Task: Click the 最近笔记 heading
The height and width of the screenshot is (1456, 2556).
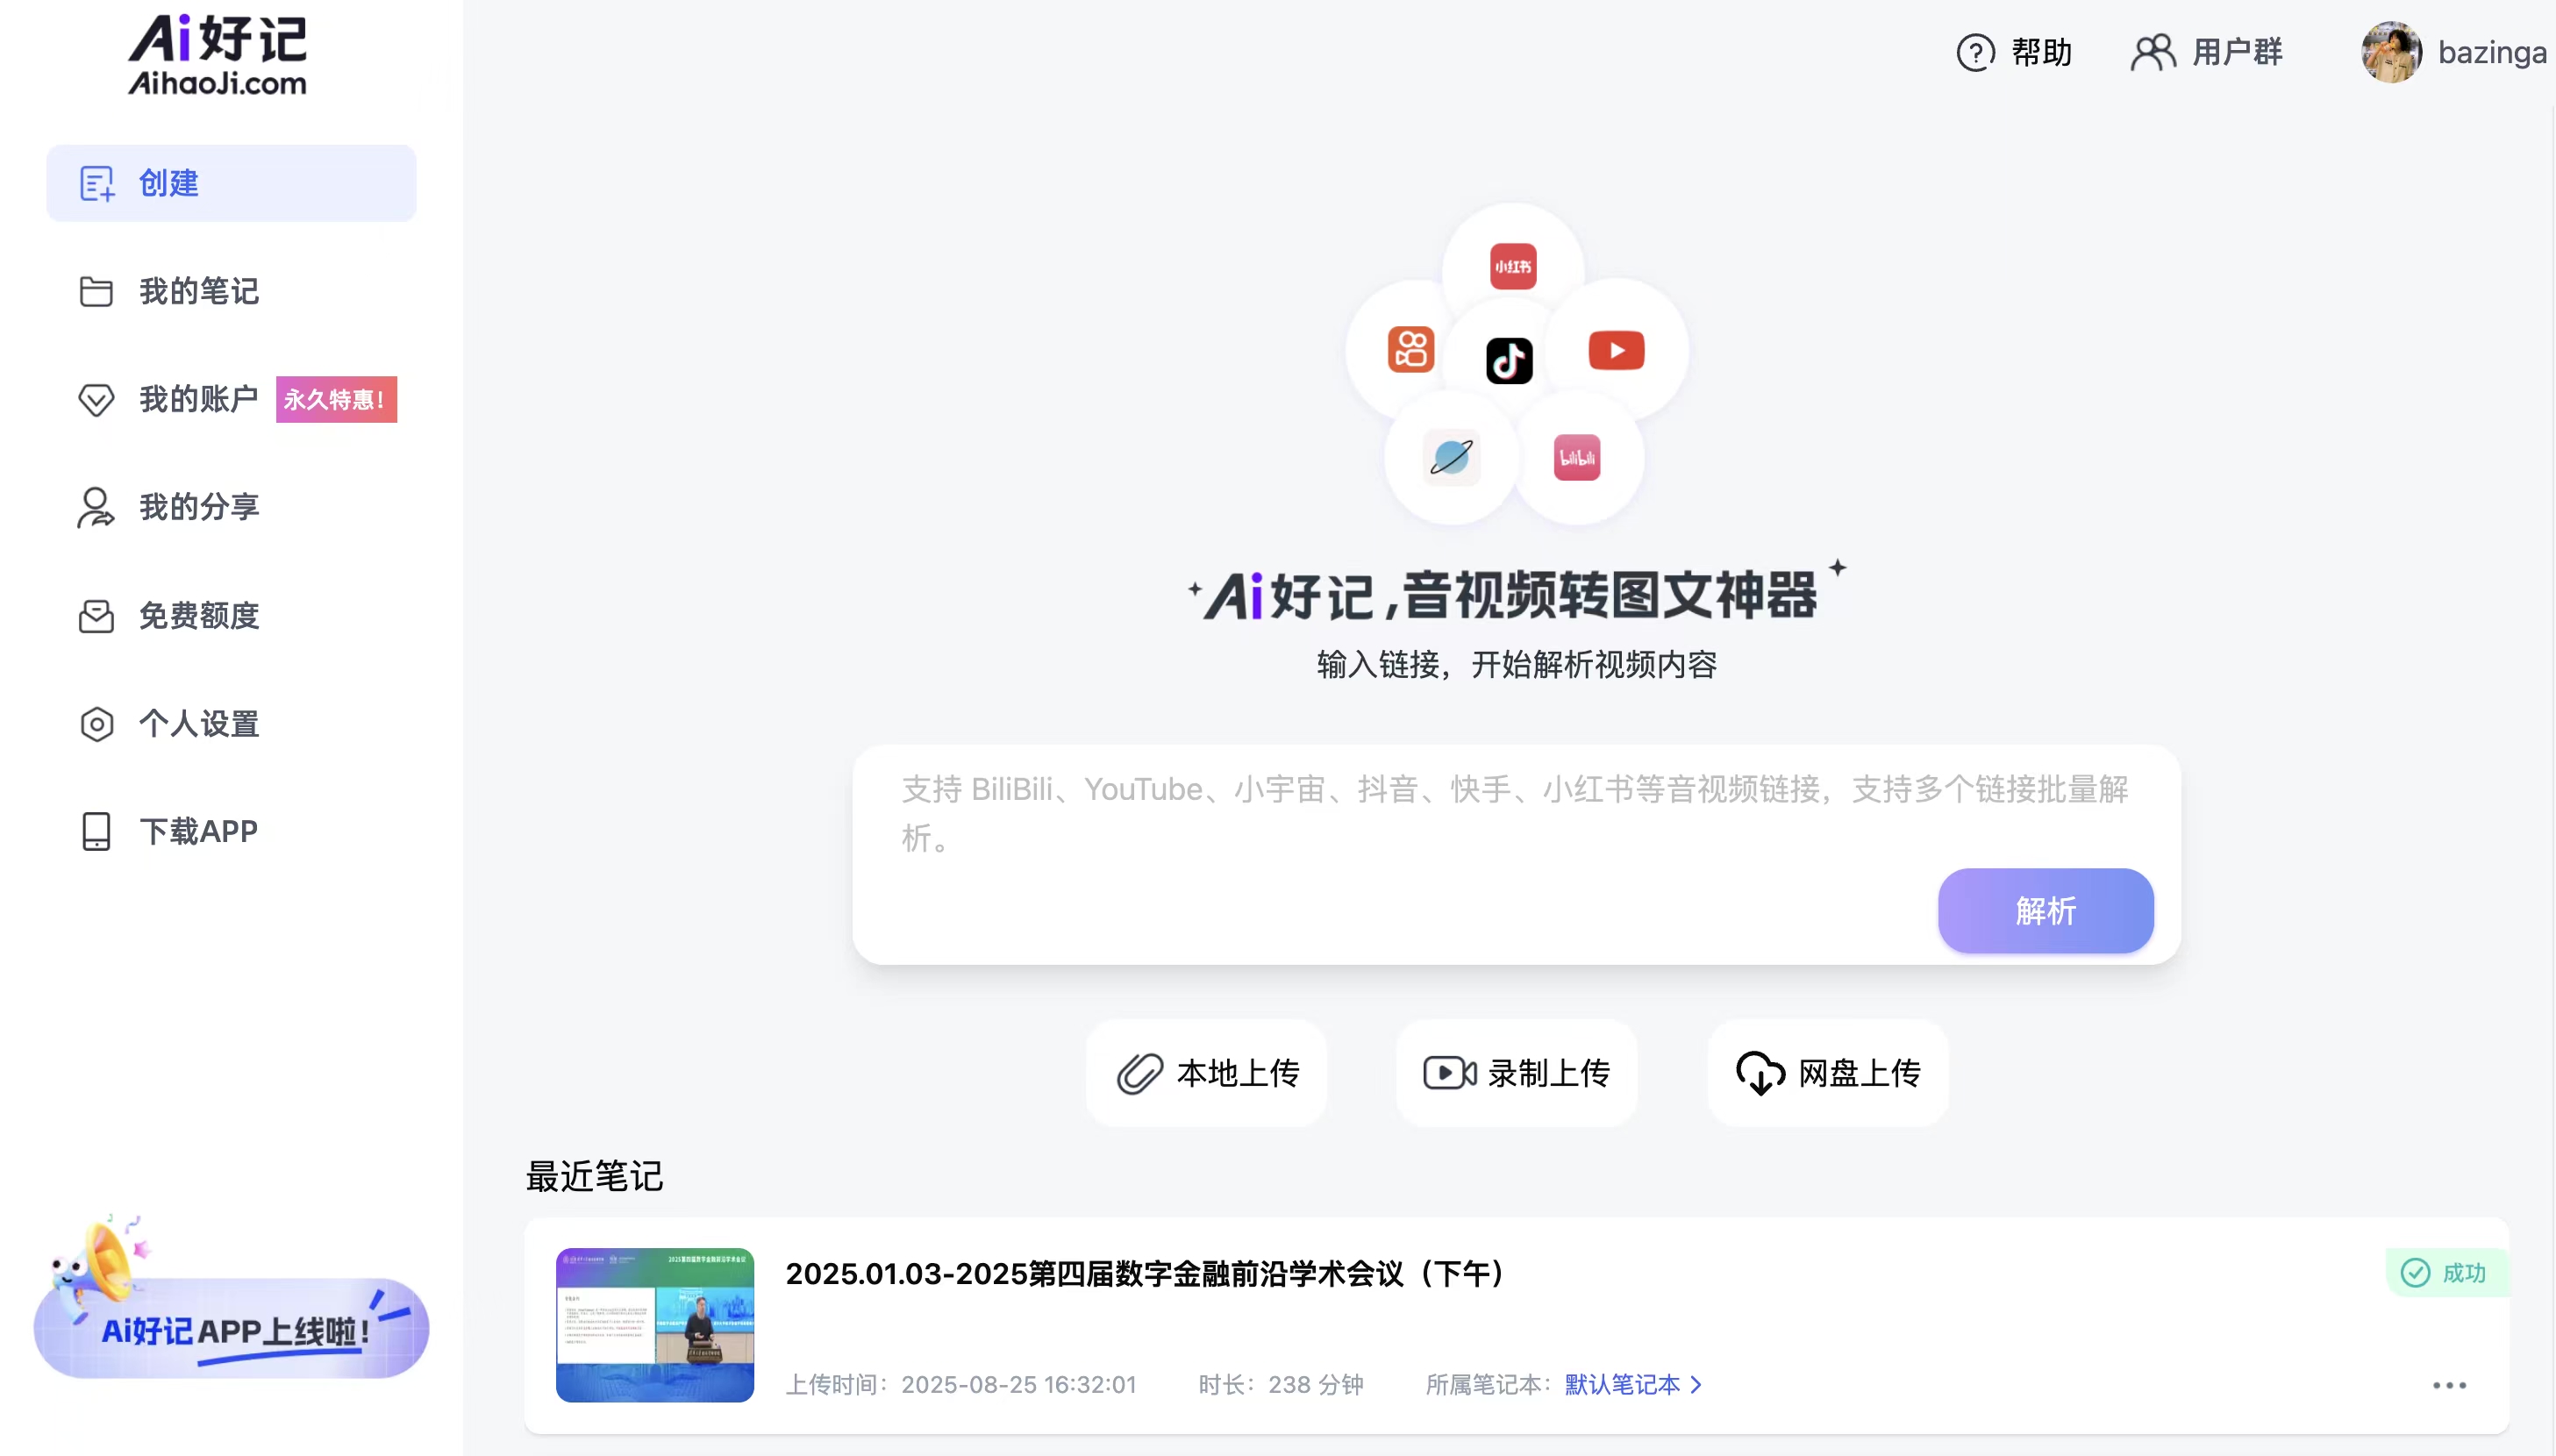Action: click(x=594, y=1176)
